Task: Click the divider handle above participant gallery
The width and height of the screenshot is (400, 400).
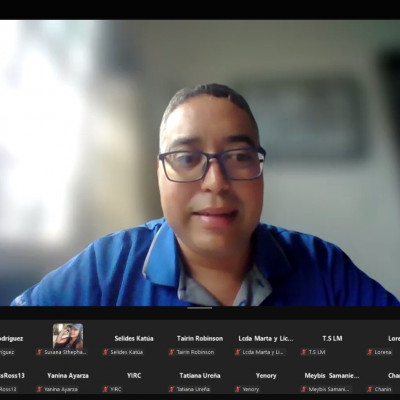Action: (x=199, y=308)
